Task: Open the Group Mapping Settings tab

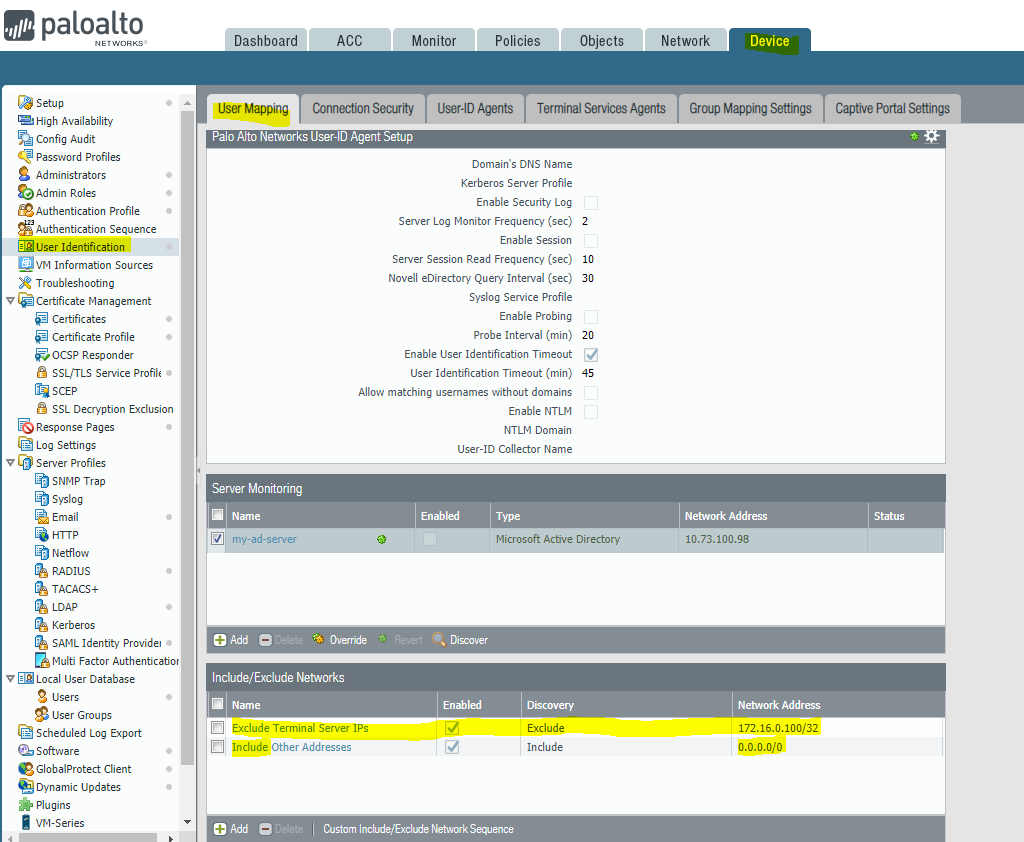Action: (x=750, y=109)
